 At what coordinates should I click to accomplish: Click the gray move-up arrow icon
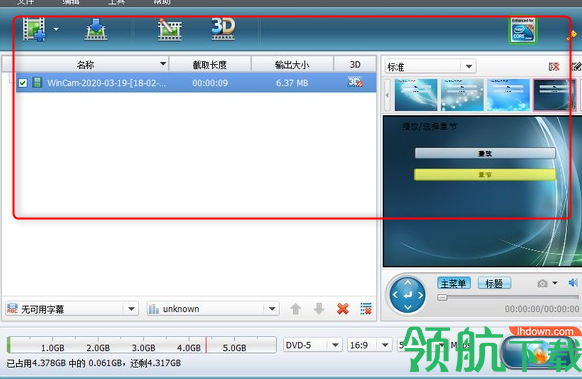[x=295, y=308]
